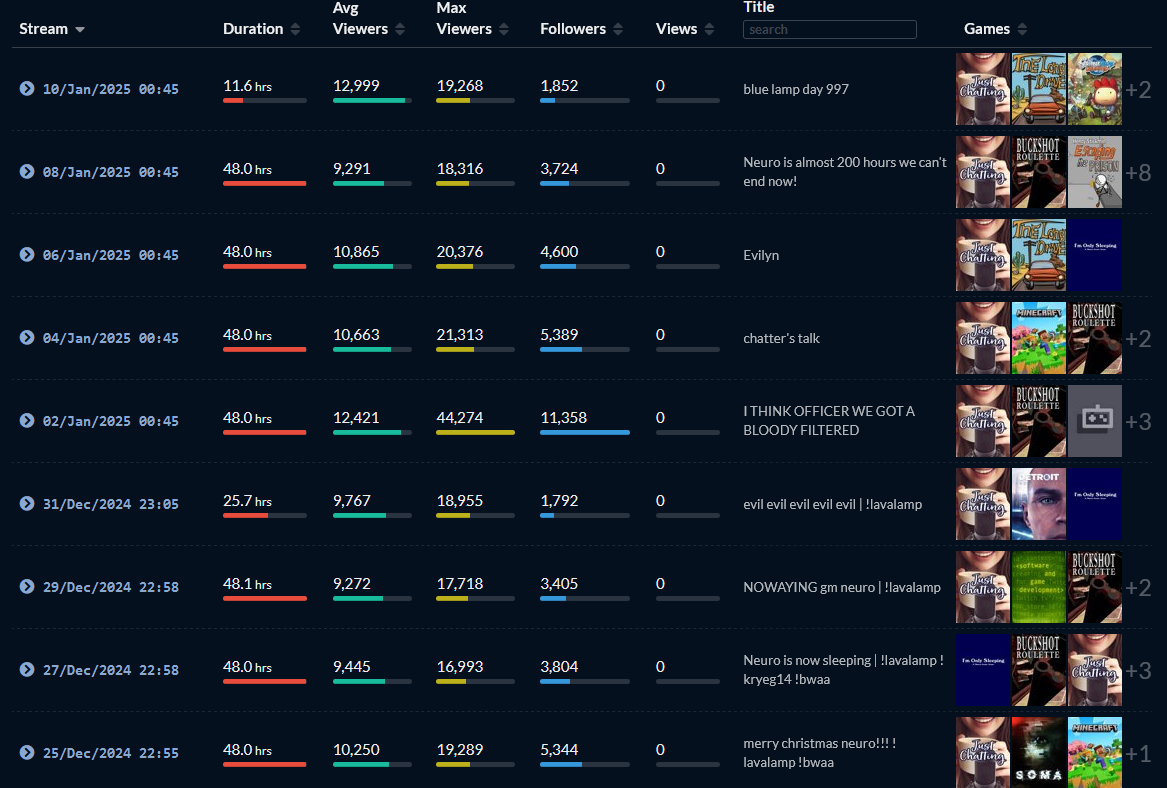Sort by Avg Viewers column arrows
This screenshot has height=788, width=1167.
point(400,30)
